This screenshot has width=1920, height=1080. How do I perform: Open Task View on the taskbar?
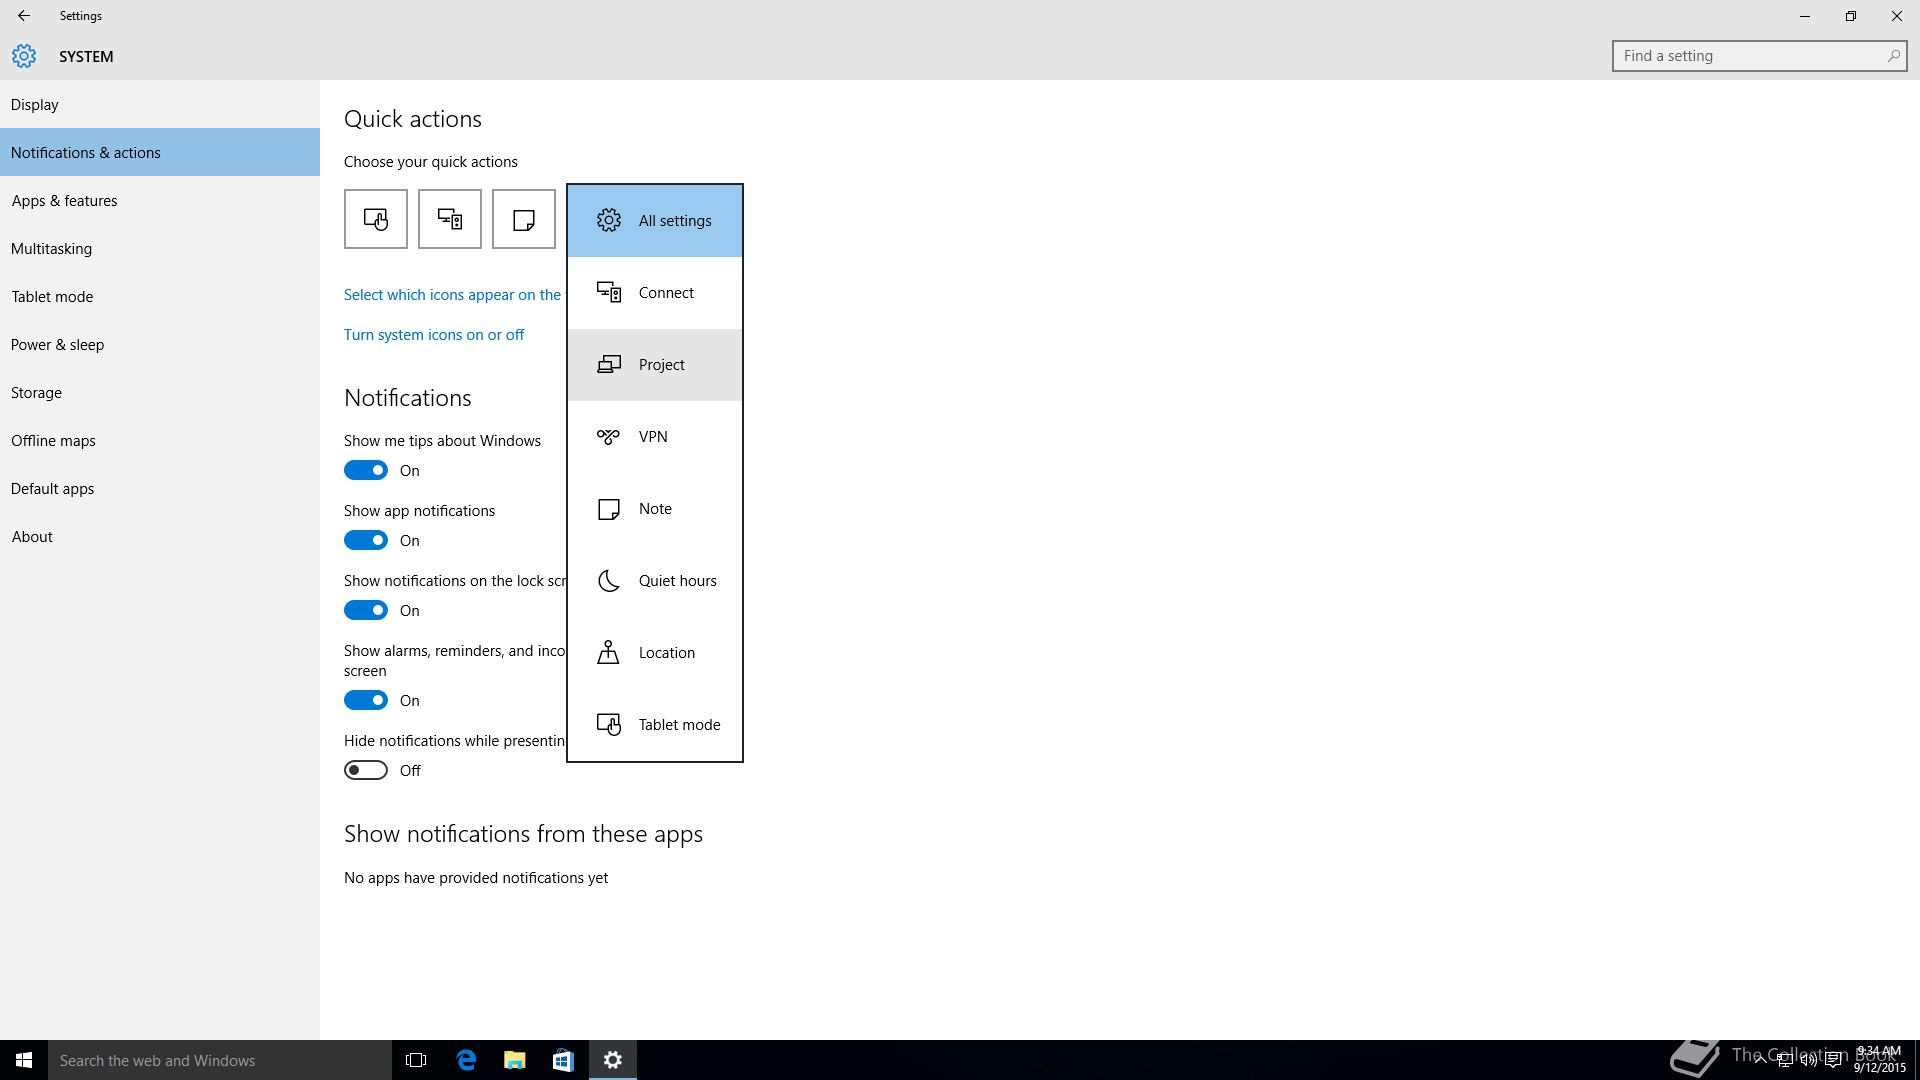tap(416, 1060)
